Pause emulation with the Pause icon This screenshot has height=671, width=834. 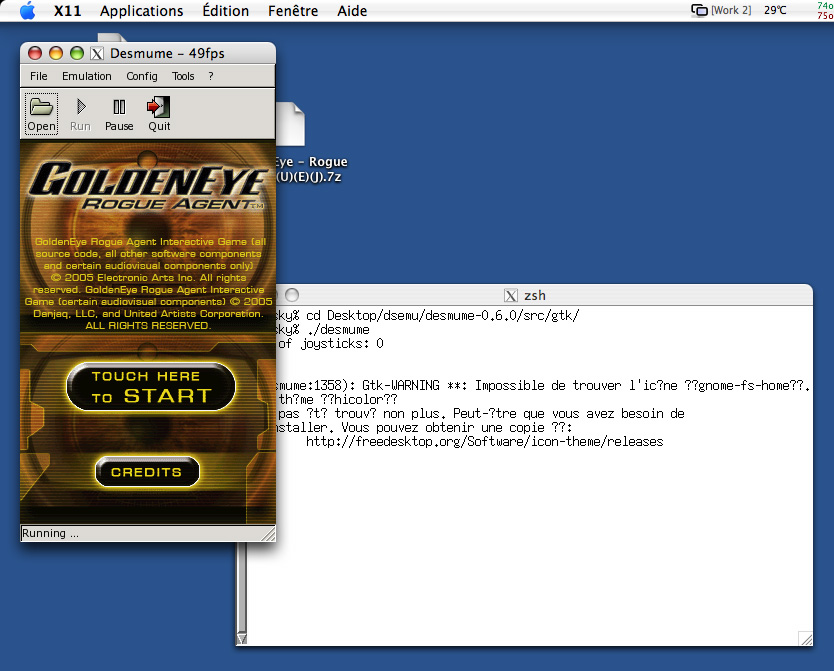pyautogui.click(x=119, y=114)
